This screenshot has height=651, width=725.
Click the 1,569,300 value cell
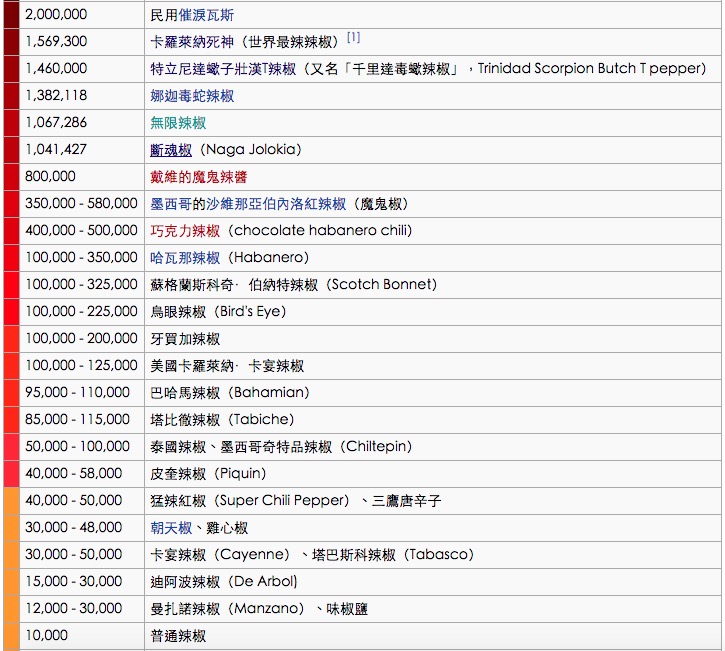[x=56, y=42]
